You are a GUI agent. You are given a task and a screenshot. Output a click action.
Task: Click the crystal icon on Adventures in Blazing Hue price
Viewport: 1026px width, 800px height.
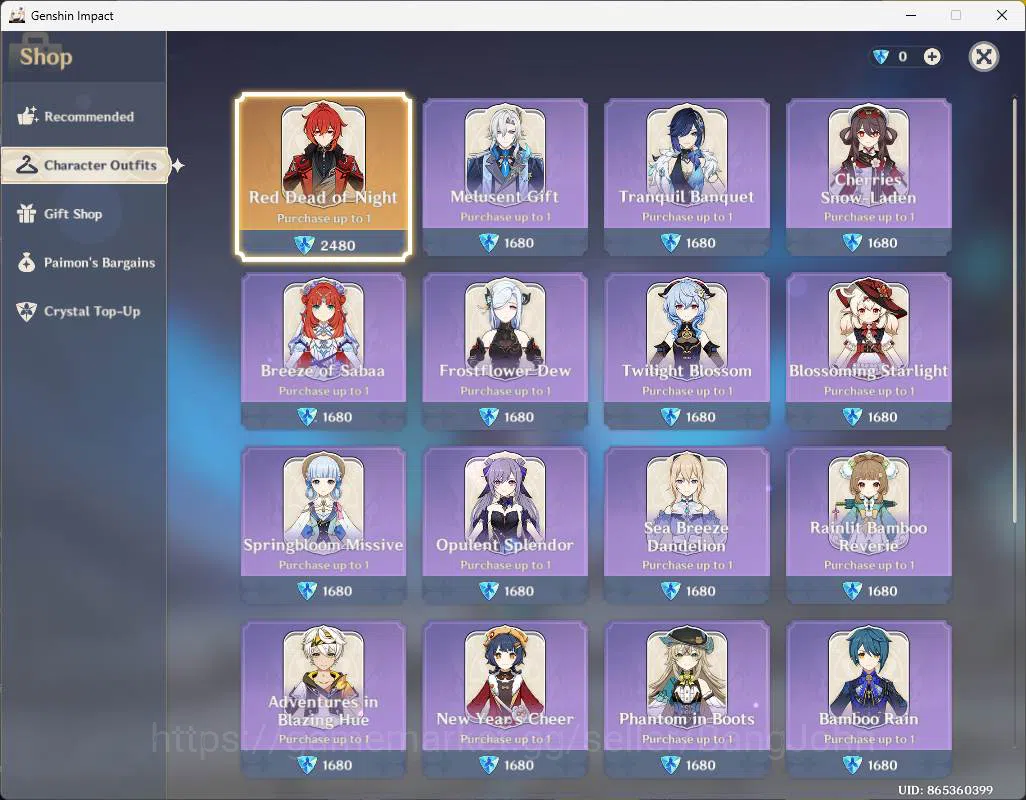(x=307, y=765)
